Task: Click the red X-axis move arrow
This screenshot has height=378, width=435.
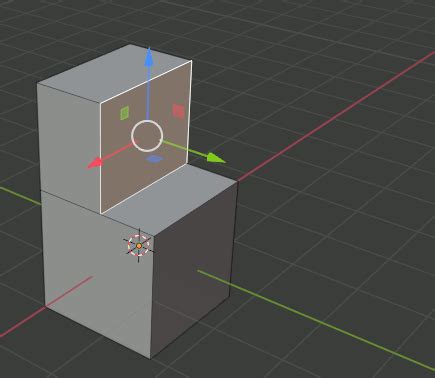Action: tap(95, 163)
